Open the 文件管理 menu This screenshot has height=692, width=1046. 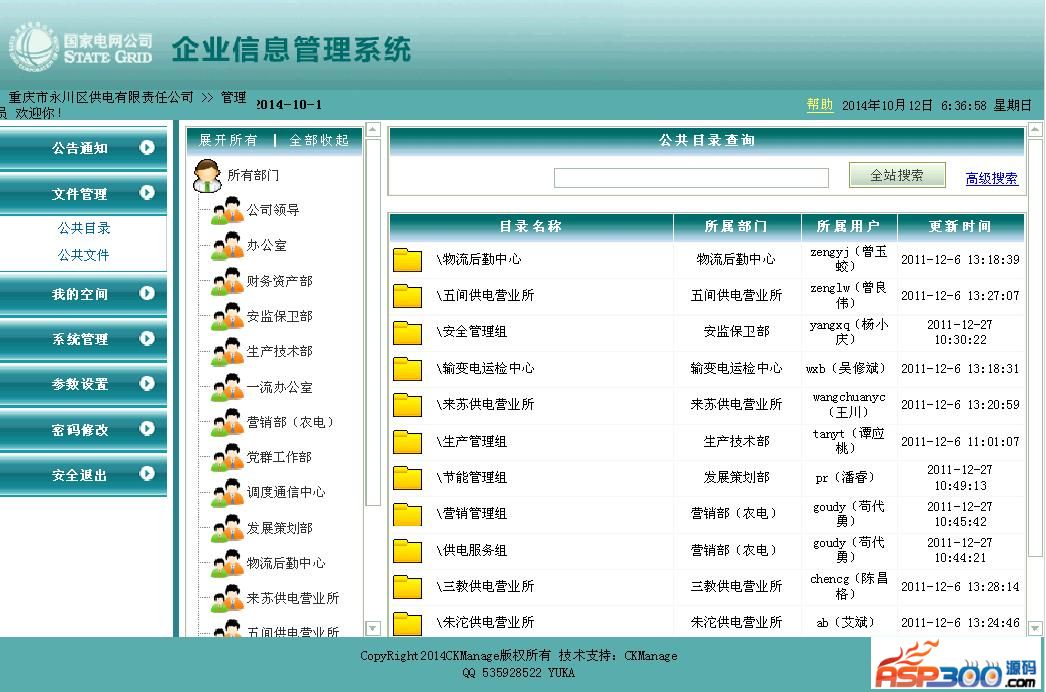tap(83, 194)
